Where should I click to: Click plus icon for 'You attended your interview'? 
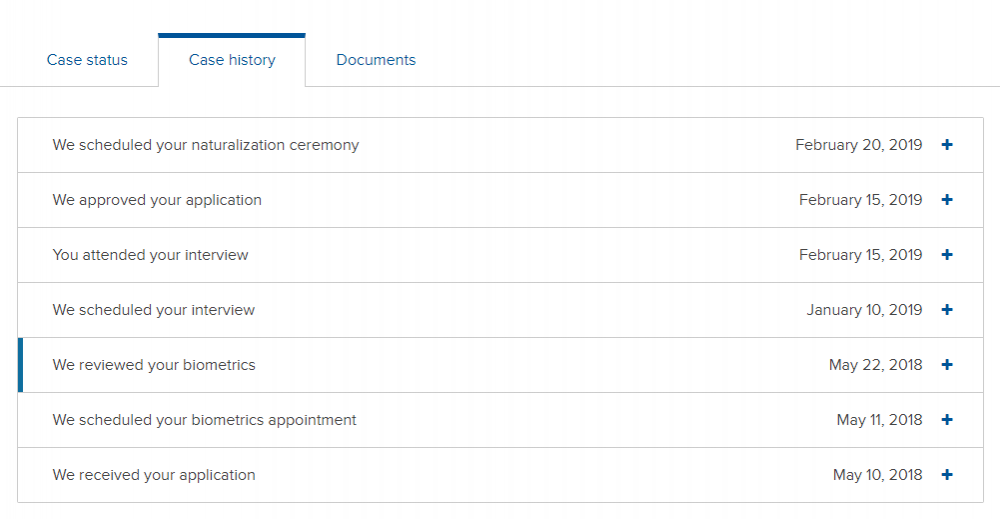pyautogui.click(x=947, y=254)
